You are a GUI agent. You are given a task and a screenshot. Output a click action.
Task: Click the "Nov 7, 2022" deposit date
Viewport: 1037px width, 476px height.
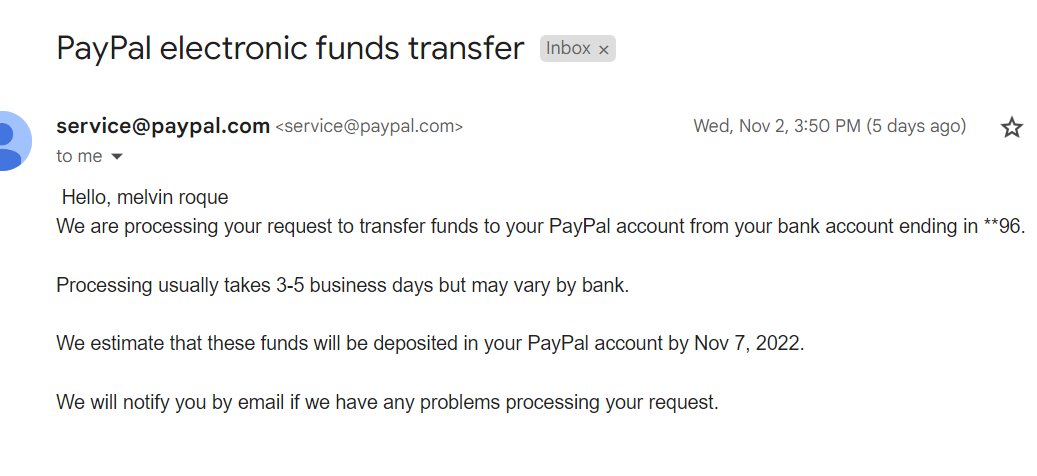pyautogui.click(x=748, y=344)
